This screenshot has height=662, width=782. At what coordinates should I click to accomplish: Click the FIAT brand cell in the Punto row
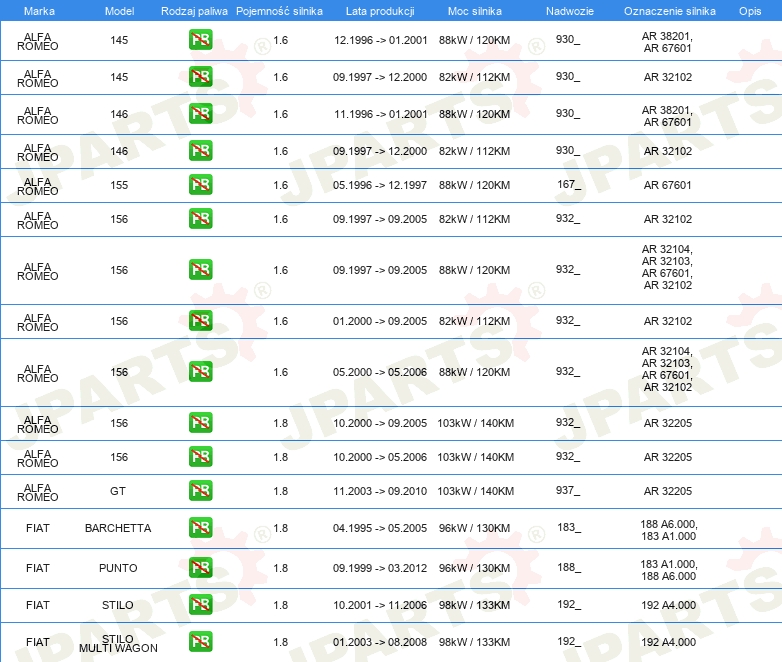(37, 568)
